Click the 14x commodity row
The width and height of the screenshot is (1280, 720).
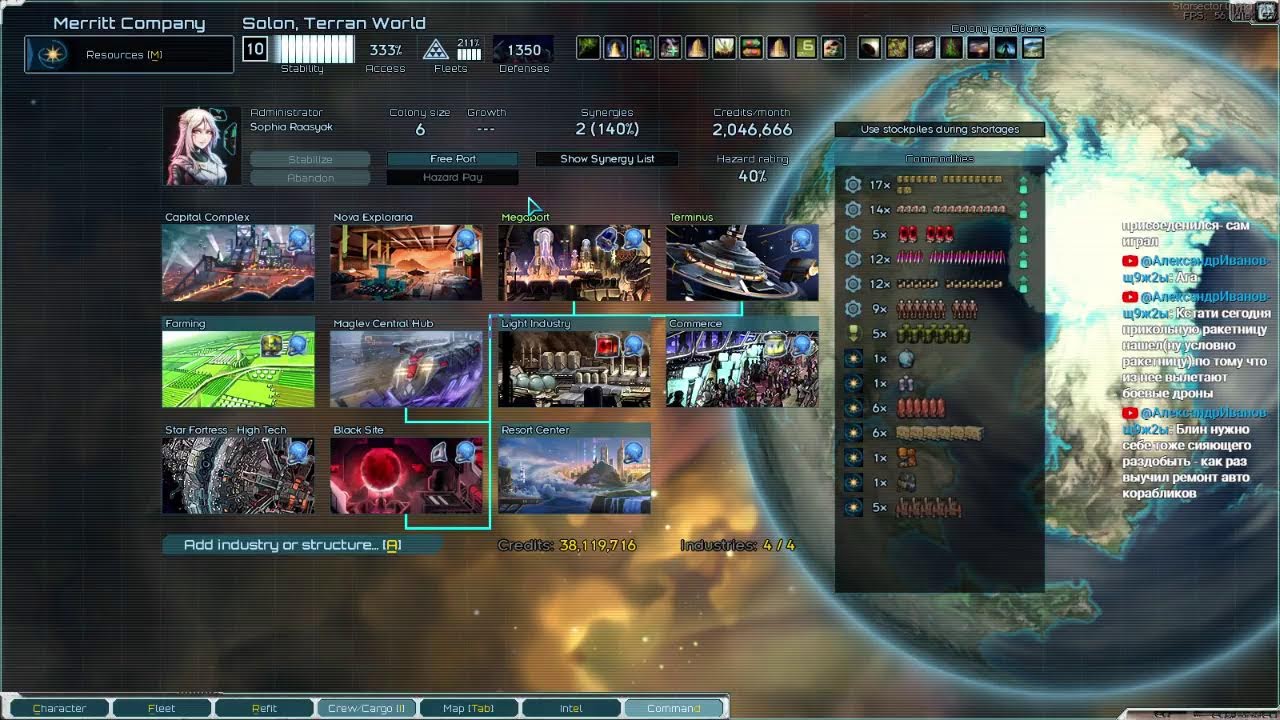tap(937, 210)
